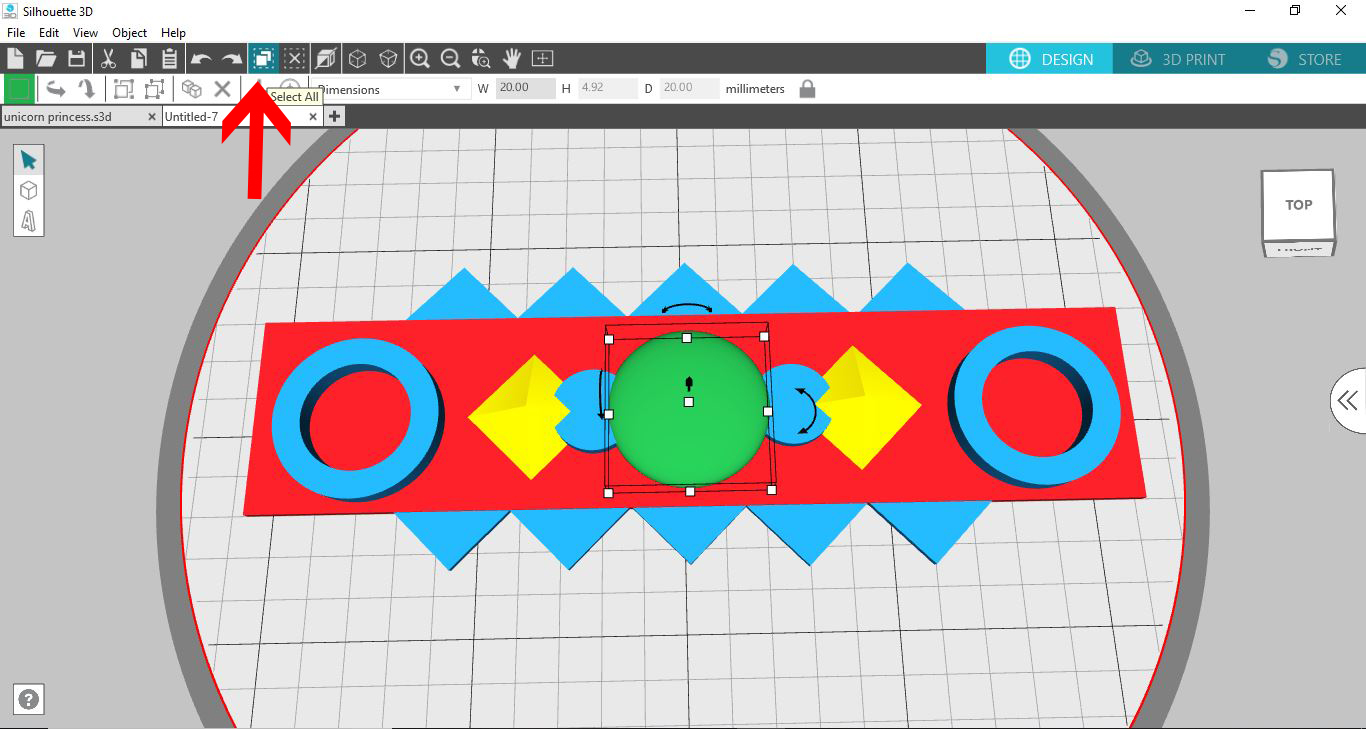The width and height of the screenshot is (1366, 729).
Task: Click the TOP face of view cube
Action: tap(1298, 205)
